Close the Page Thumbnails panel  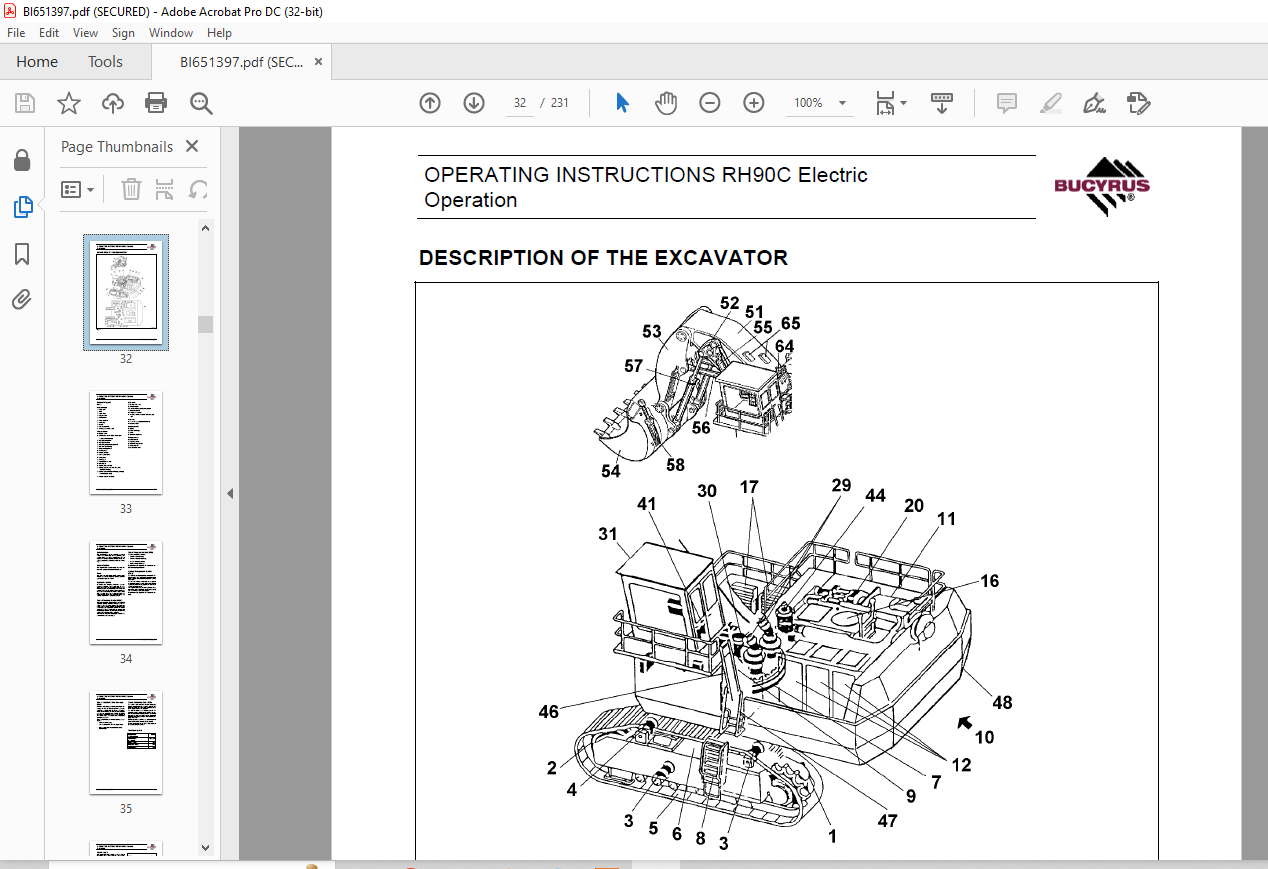pyautogui.click(x=192, y=146)
